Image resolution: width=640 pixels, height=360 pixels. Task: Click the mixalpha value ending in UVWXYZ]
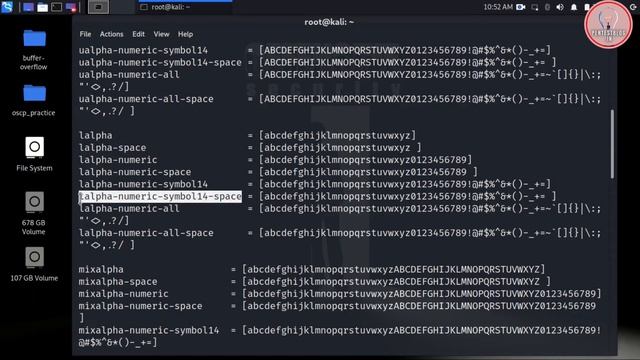[x=393, y=269]
